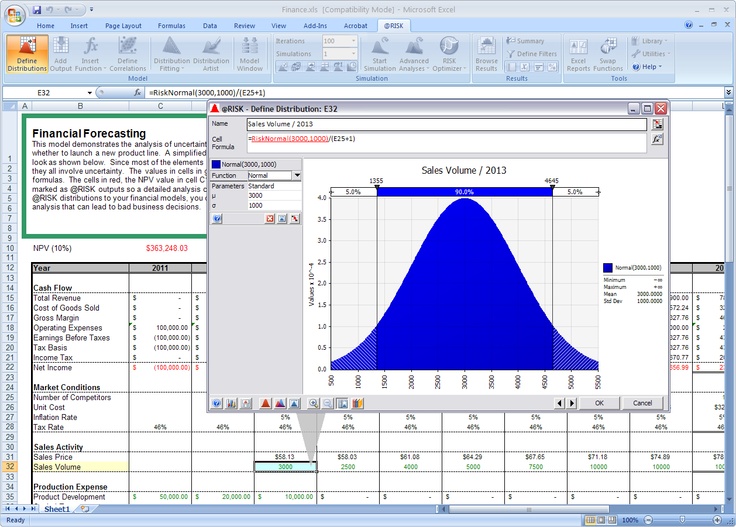Image resolution: width=736 pixels, height=527 pixels.
Task: Click the Define Filters button
Action: click(x=531, y=54)
